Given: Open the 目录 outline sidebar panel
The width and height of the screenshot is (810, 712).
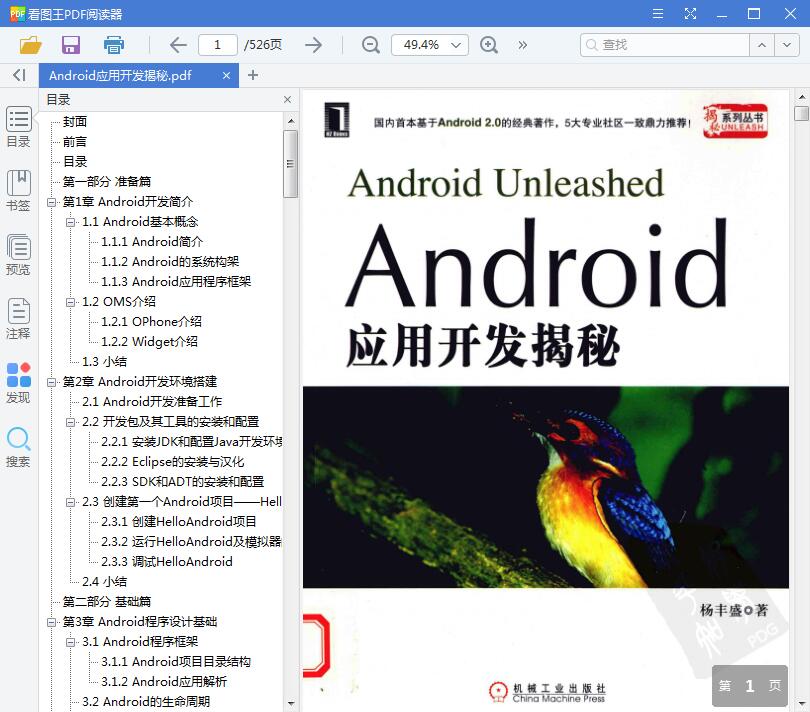Looking at the screenshot, I should click(x=19, y=127).
